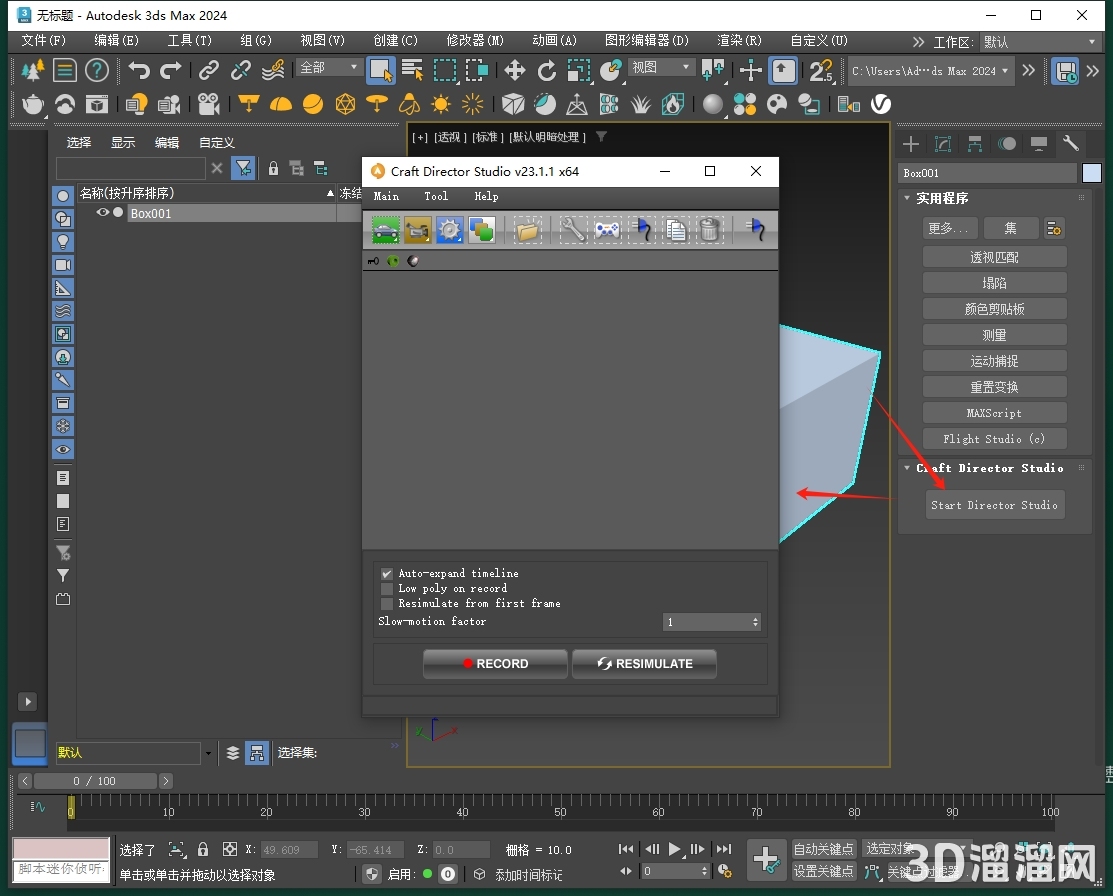Toggle visibility eye of Box001

click(102, 212)
